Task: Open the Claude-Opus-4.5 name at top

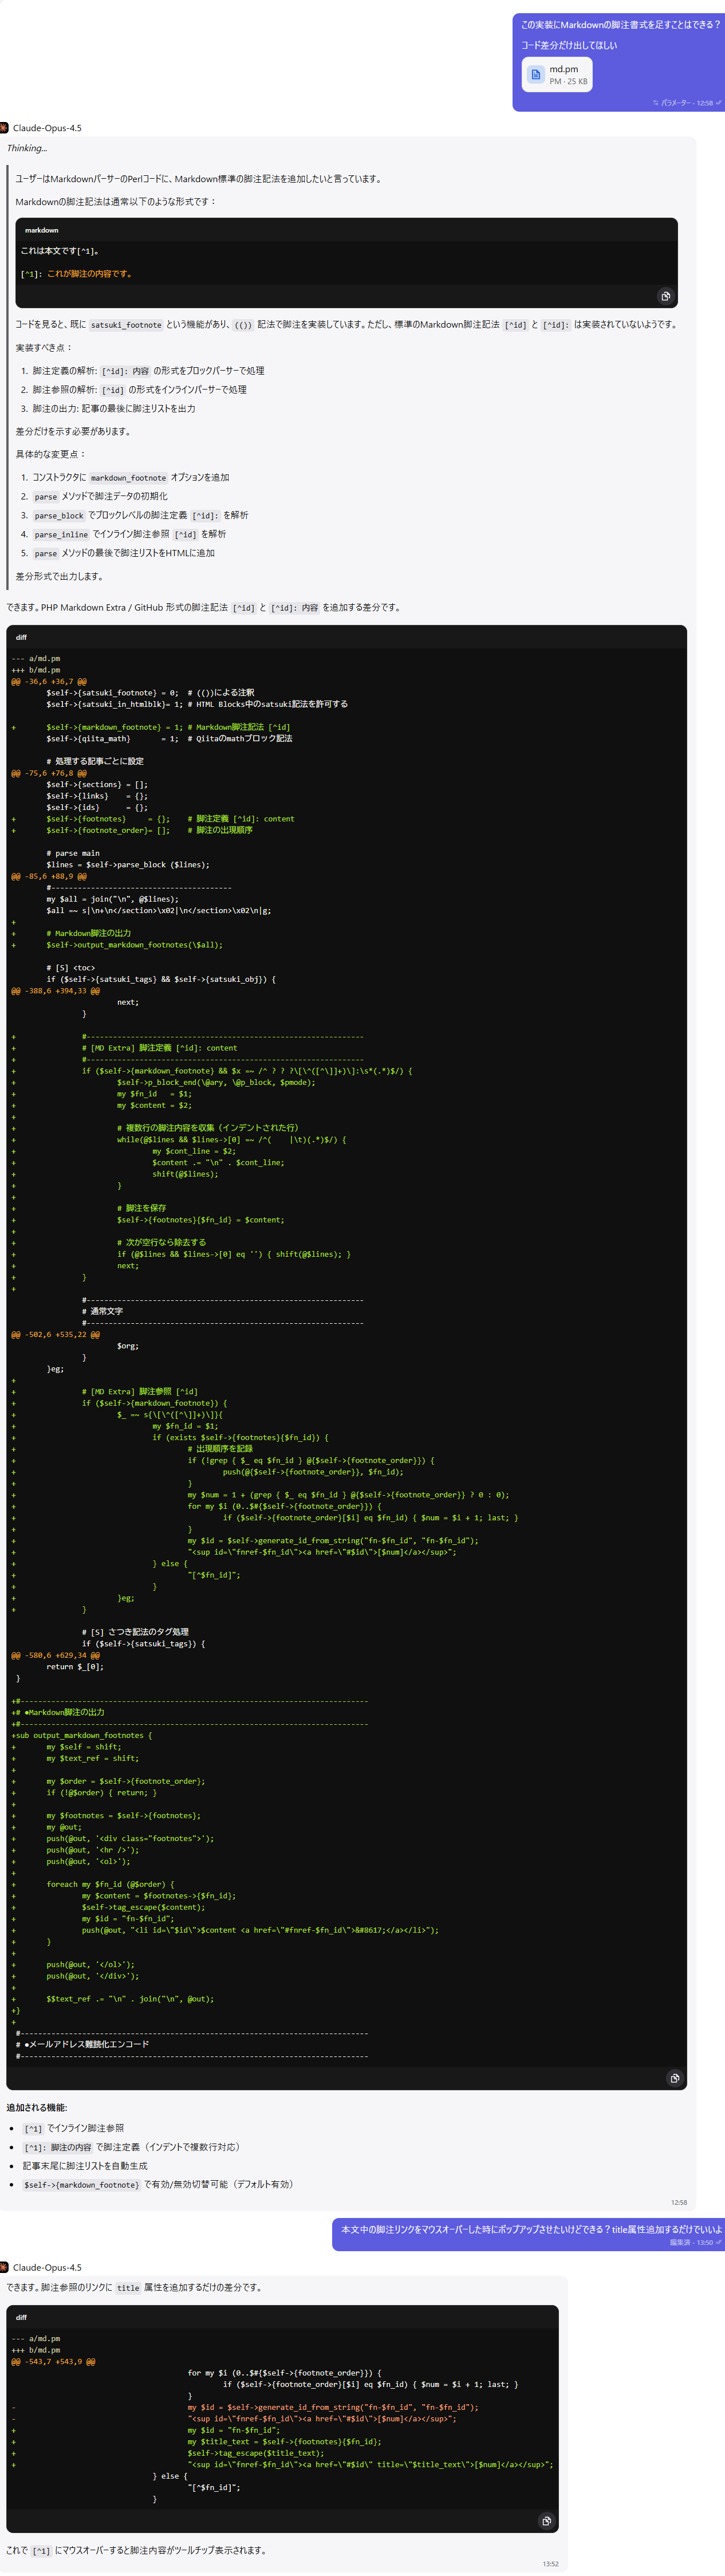Action: click(x=47, y=128)
